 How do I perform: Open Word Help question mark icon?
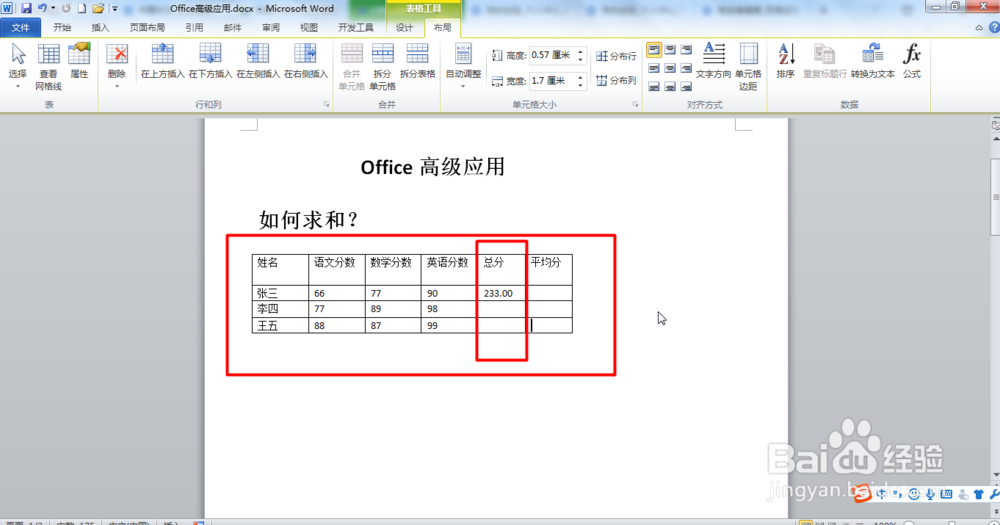pyautogui.click(x=994, y=27)
